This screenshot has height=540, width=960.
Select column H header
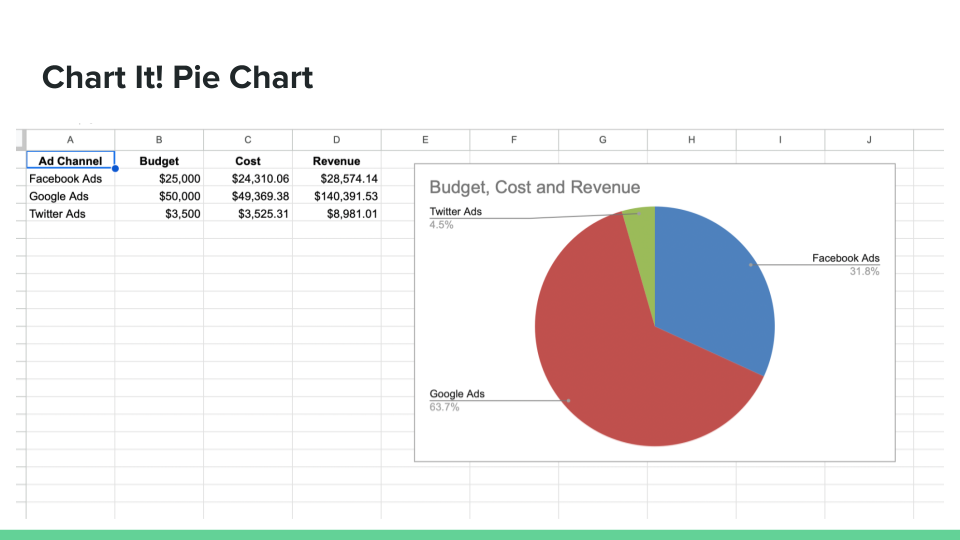[692, 140]
